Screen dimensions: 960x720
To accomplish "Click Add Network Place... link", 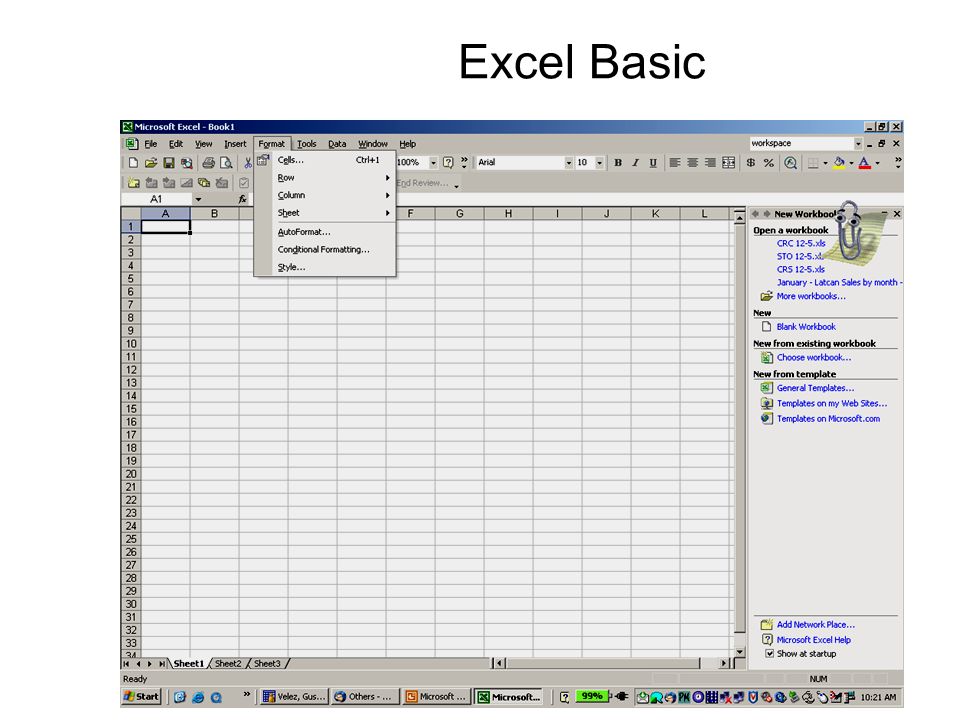I will 816,624.
